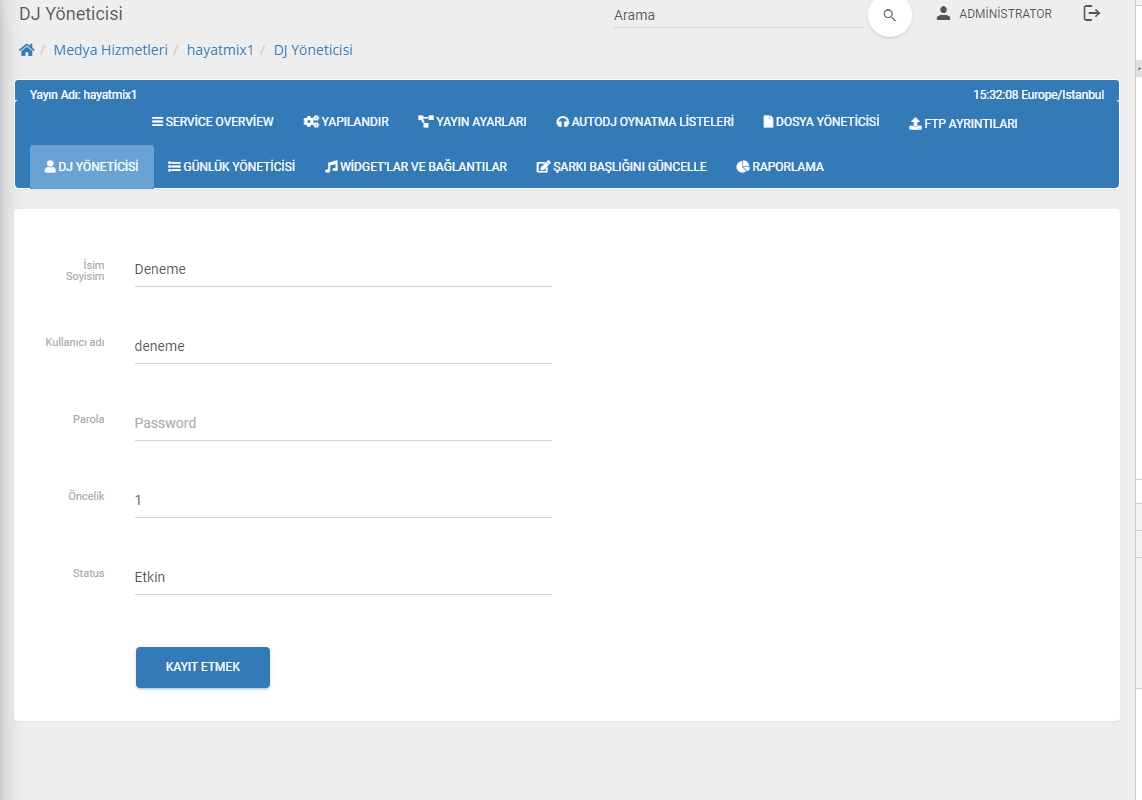This screenshot has width=1142, height=800.
Task: Click the Kullanıcı adı field
Action: [343, 346]
